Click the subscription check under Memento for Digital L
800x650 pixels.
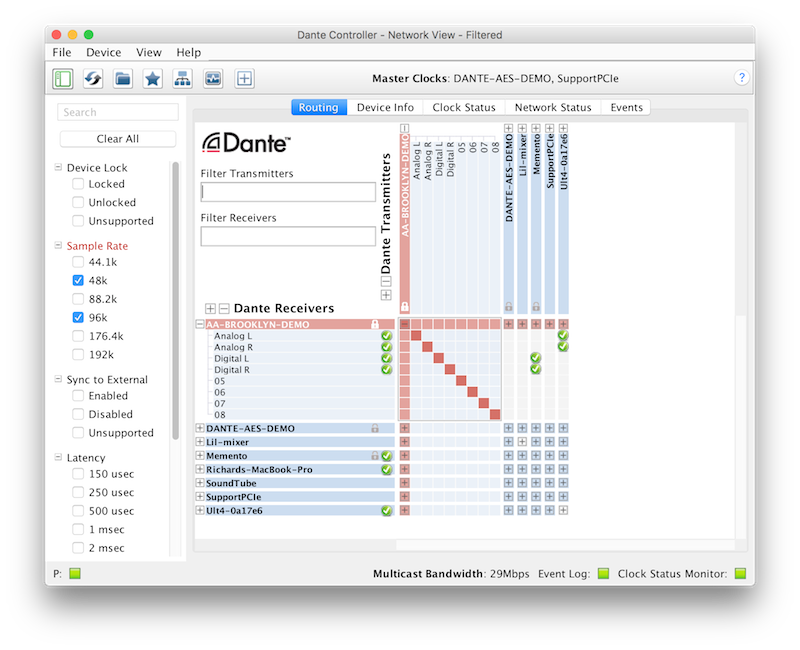536,358
